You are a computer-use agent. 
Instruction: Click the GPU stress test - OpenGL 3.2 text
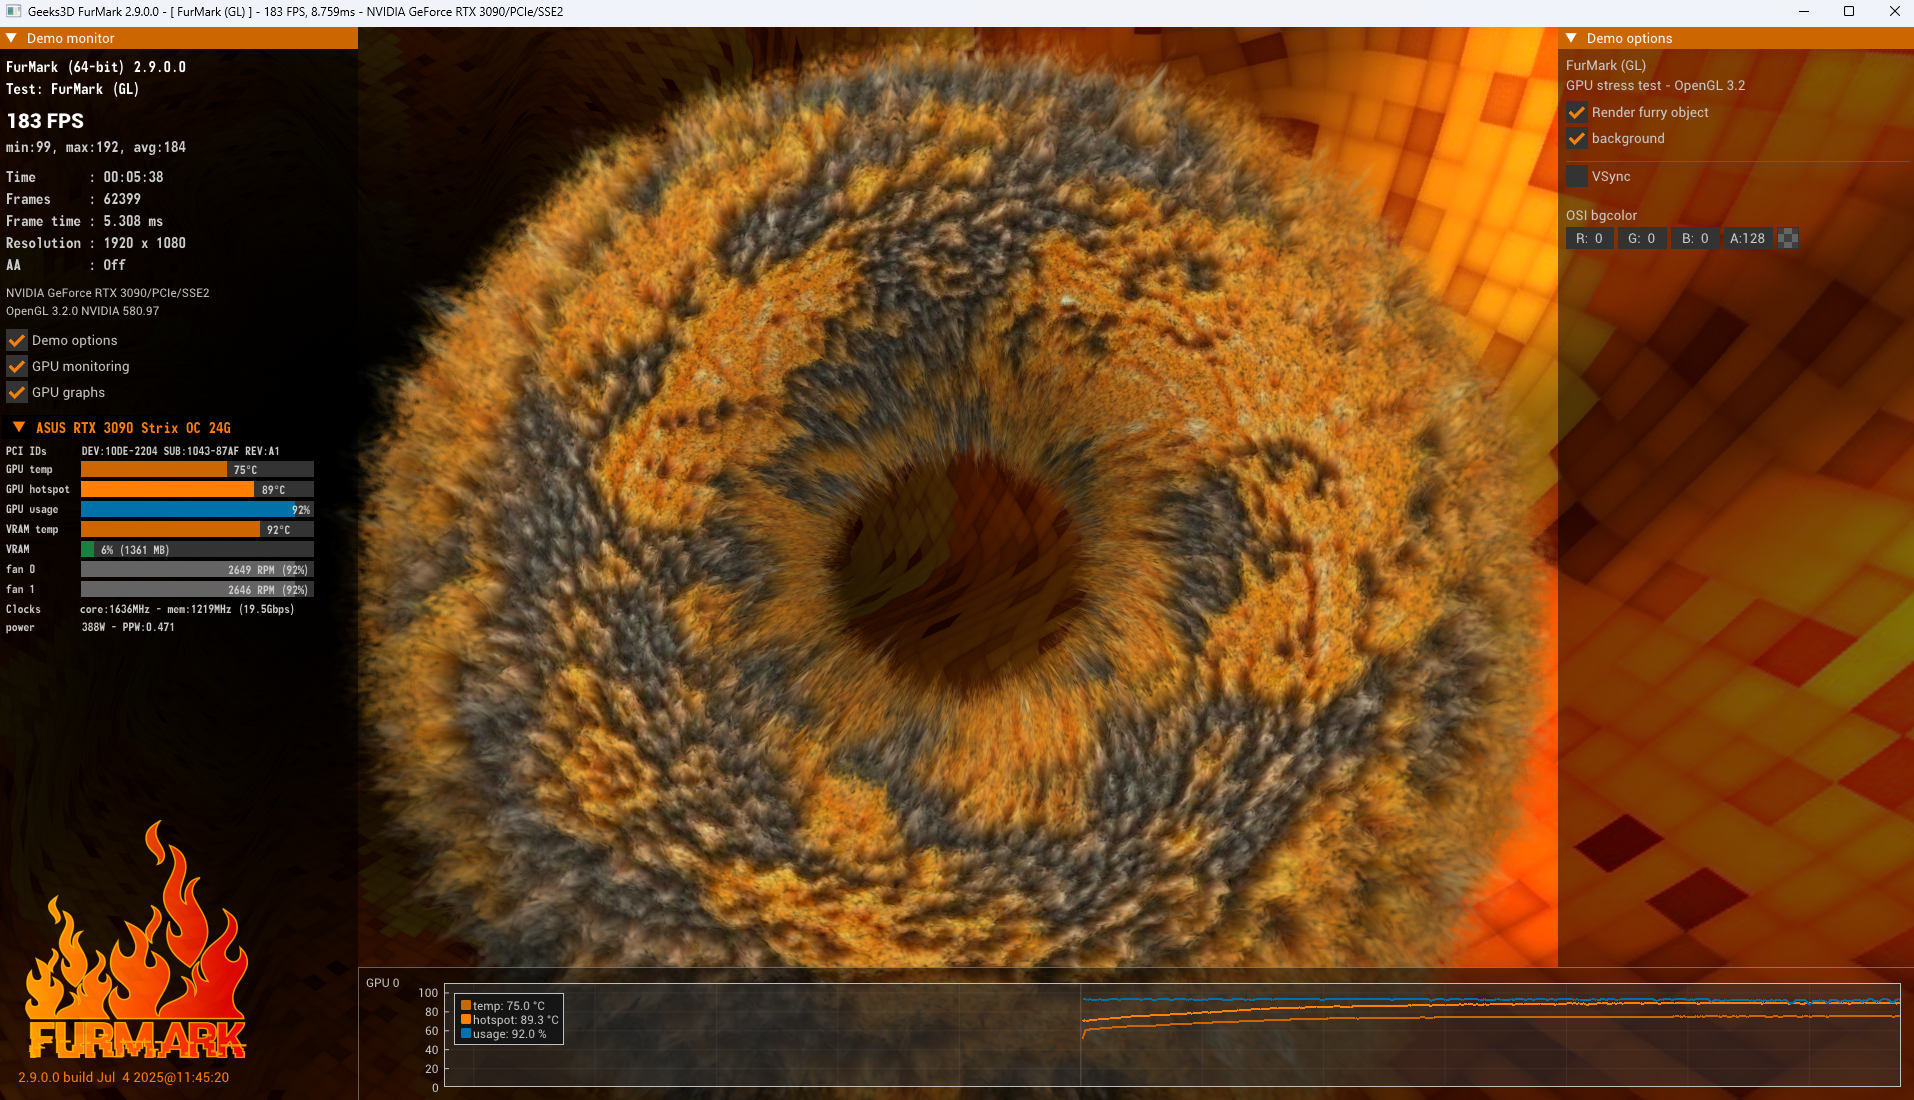click(x=1655, y=85)
